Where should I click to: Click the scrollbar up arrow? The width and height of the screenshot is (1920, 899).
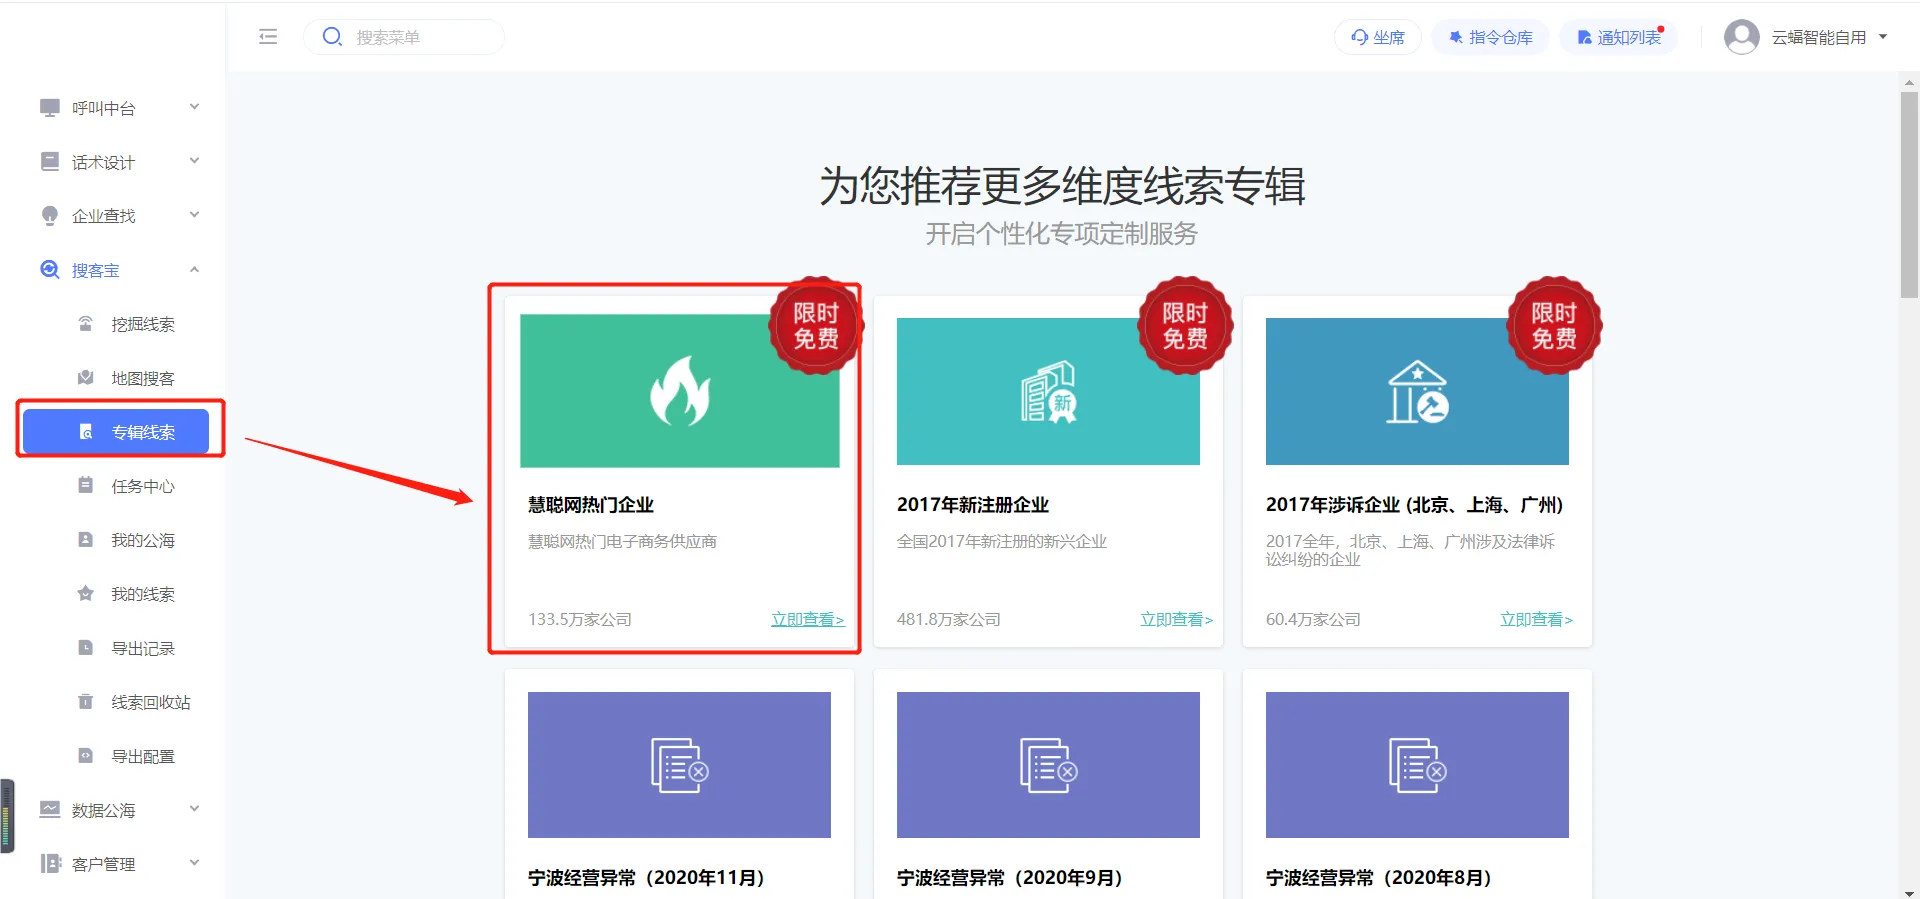(1909, 83)
